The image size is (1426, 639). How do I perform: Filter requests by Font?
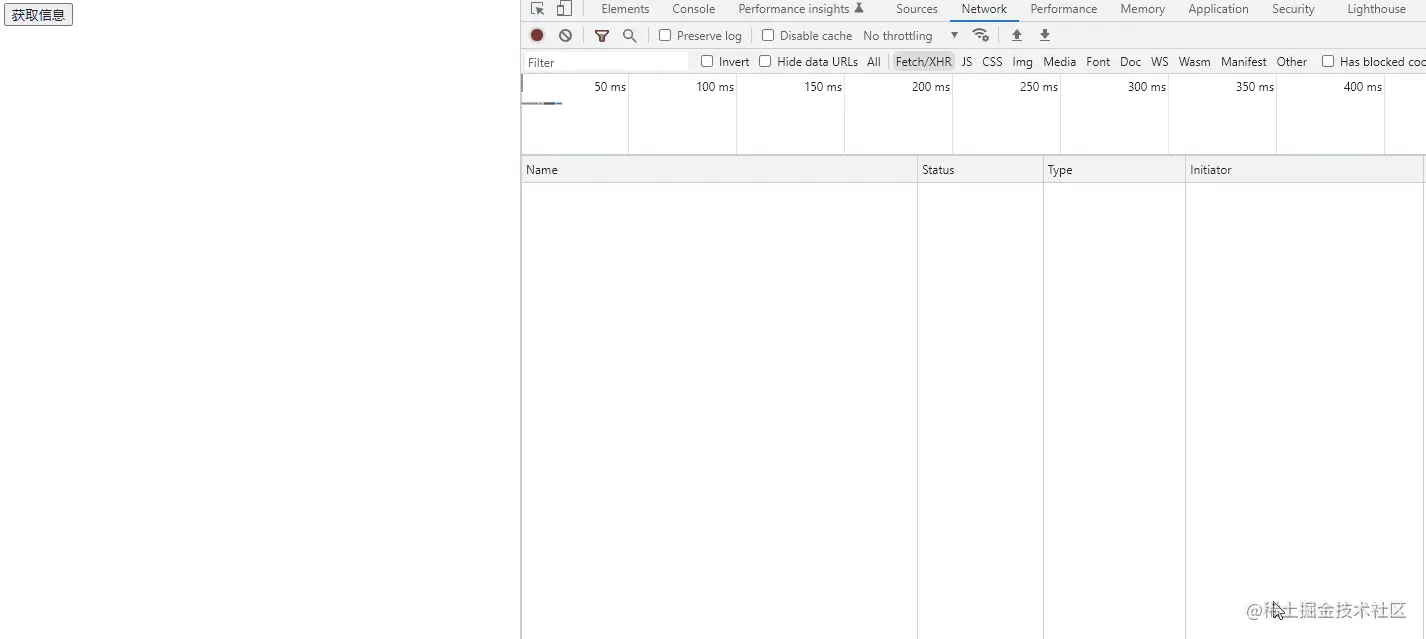tap(1098, 62)
